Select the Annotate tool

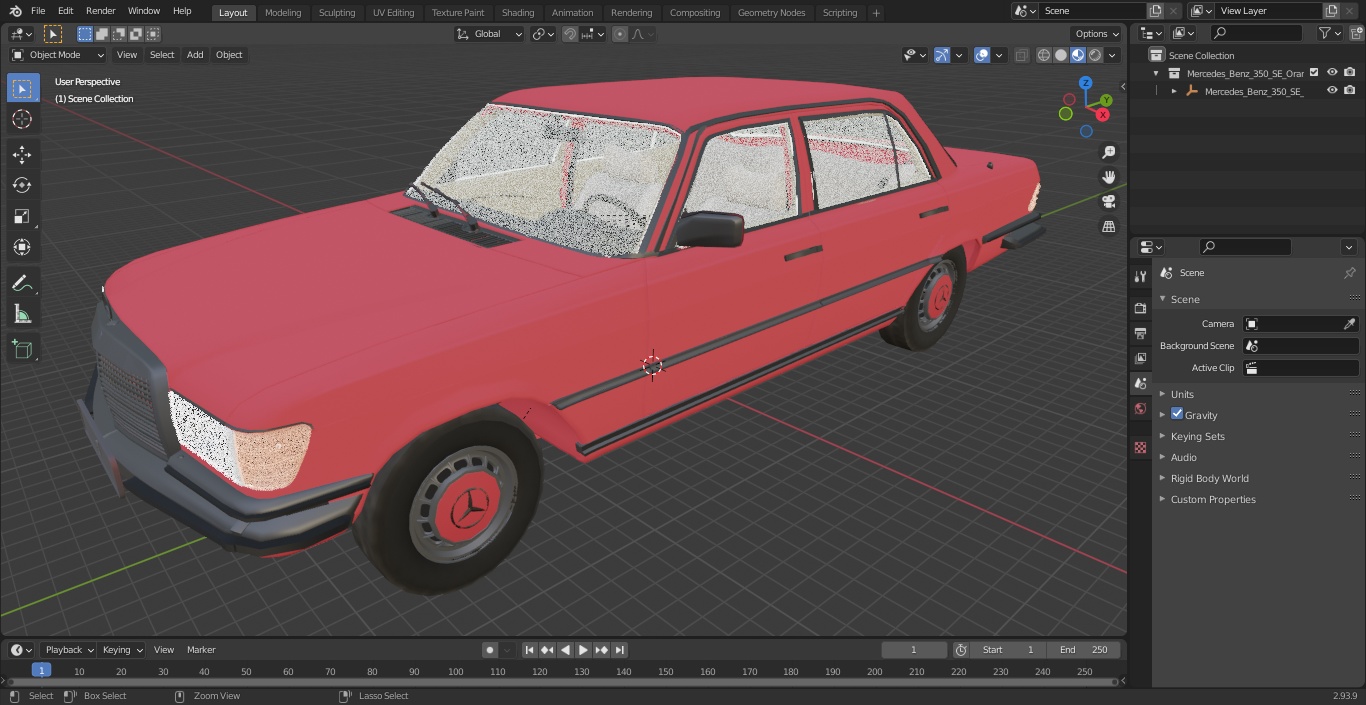22,284
